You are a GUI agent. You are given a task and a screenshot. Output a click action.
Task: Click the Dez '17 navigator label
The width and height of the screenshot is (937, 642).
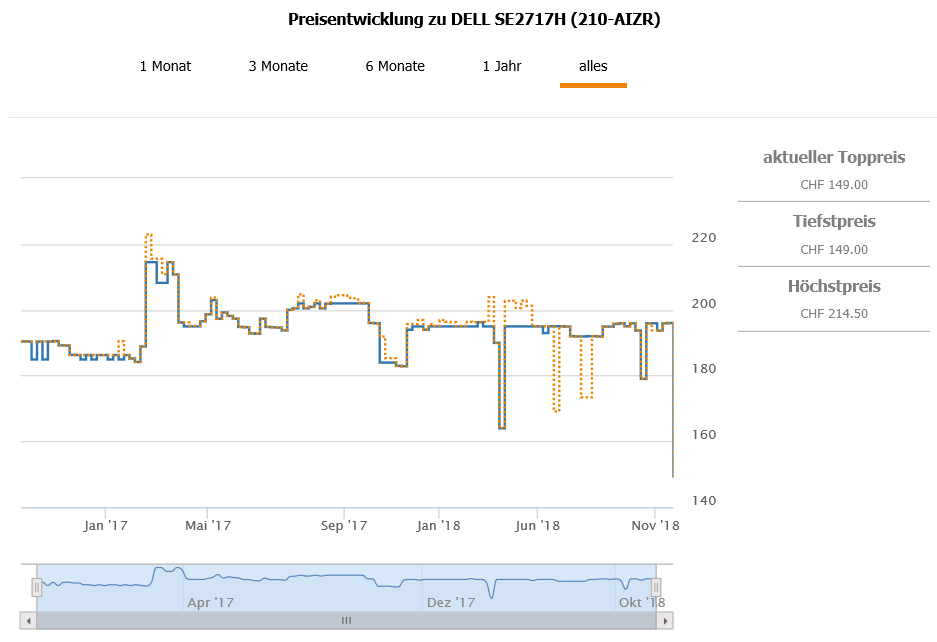(450, 602)
